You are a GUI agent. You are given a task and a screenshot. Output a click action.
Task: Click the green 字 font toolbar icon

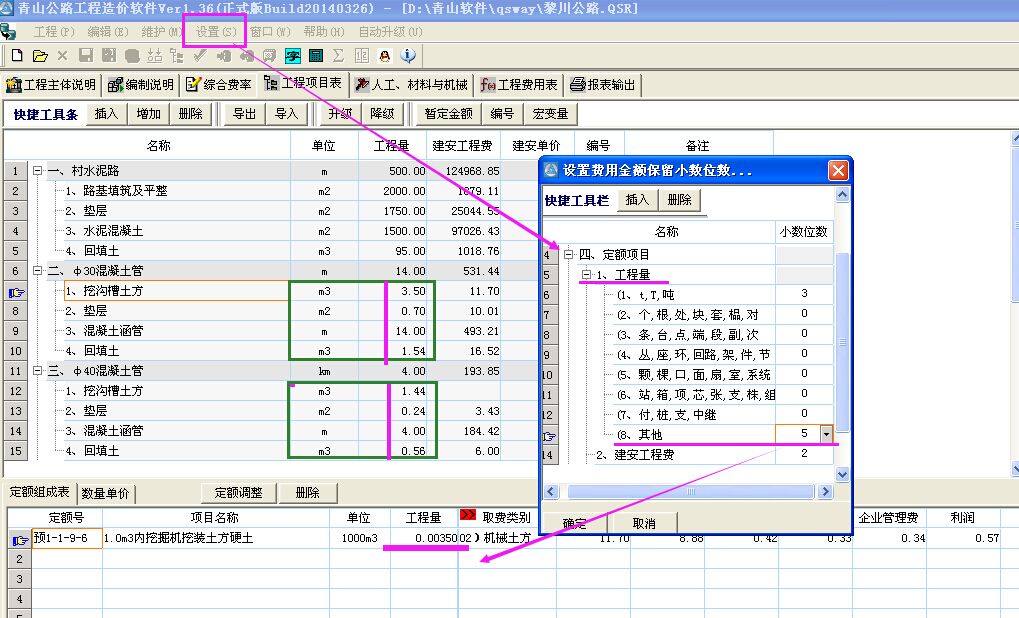(x=293, y=56)
